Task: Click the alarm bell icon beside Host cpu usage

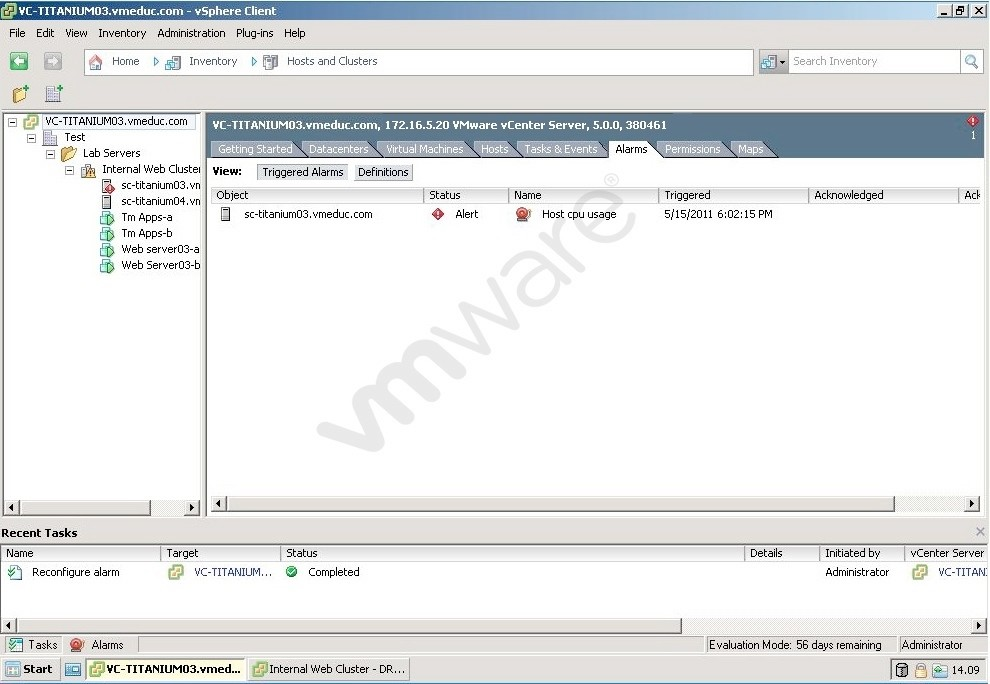Action: point(523,214)
